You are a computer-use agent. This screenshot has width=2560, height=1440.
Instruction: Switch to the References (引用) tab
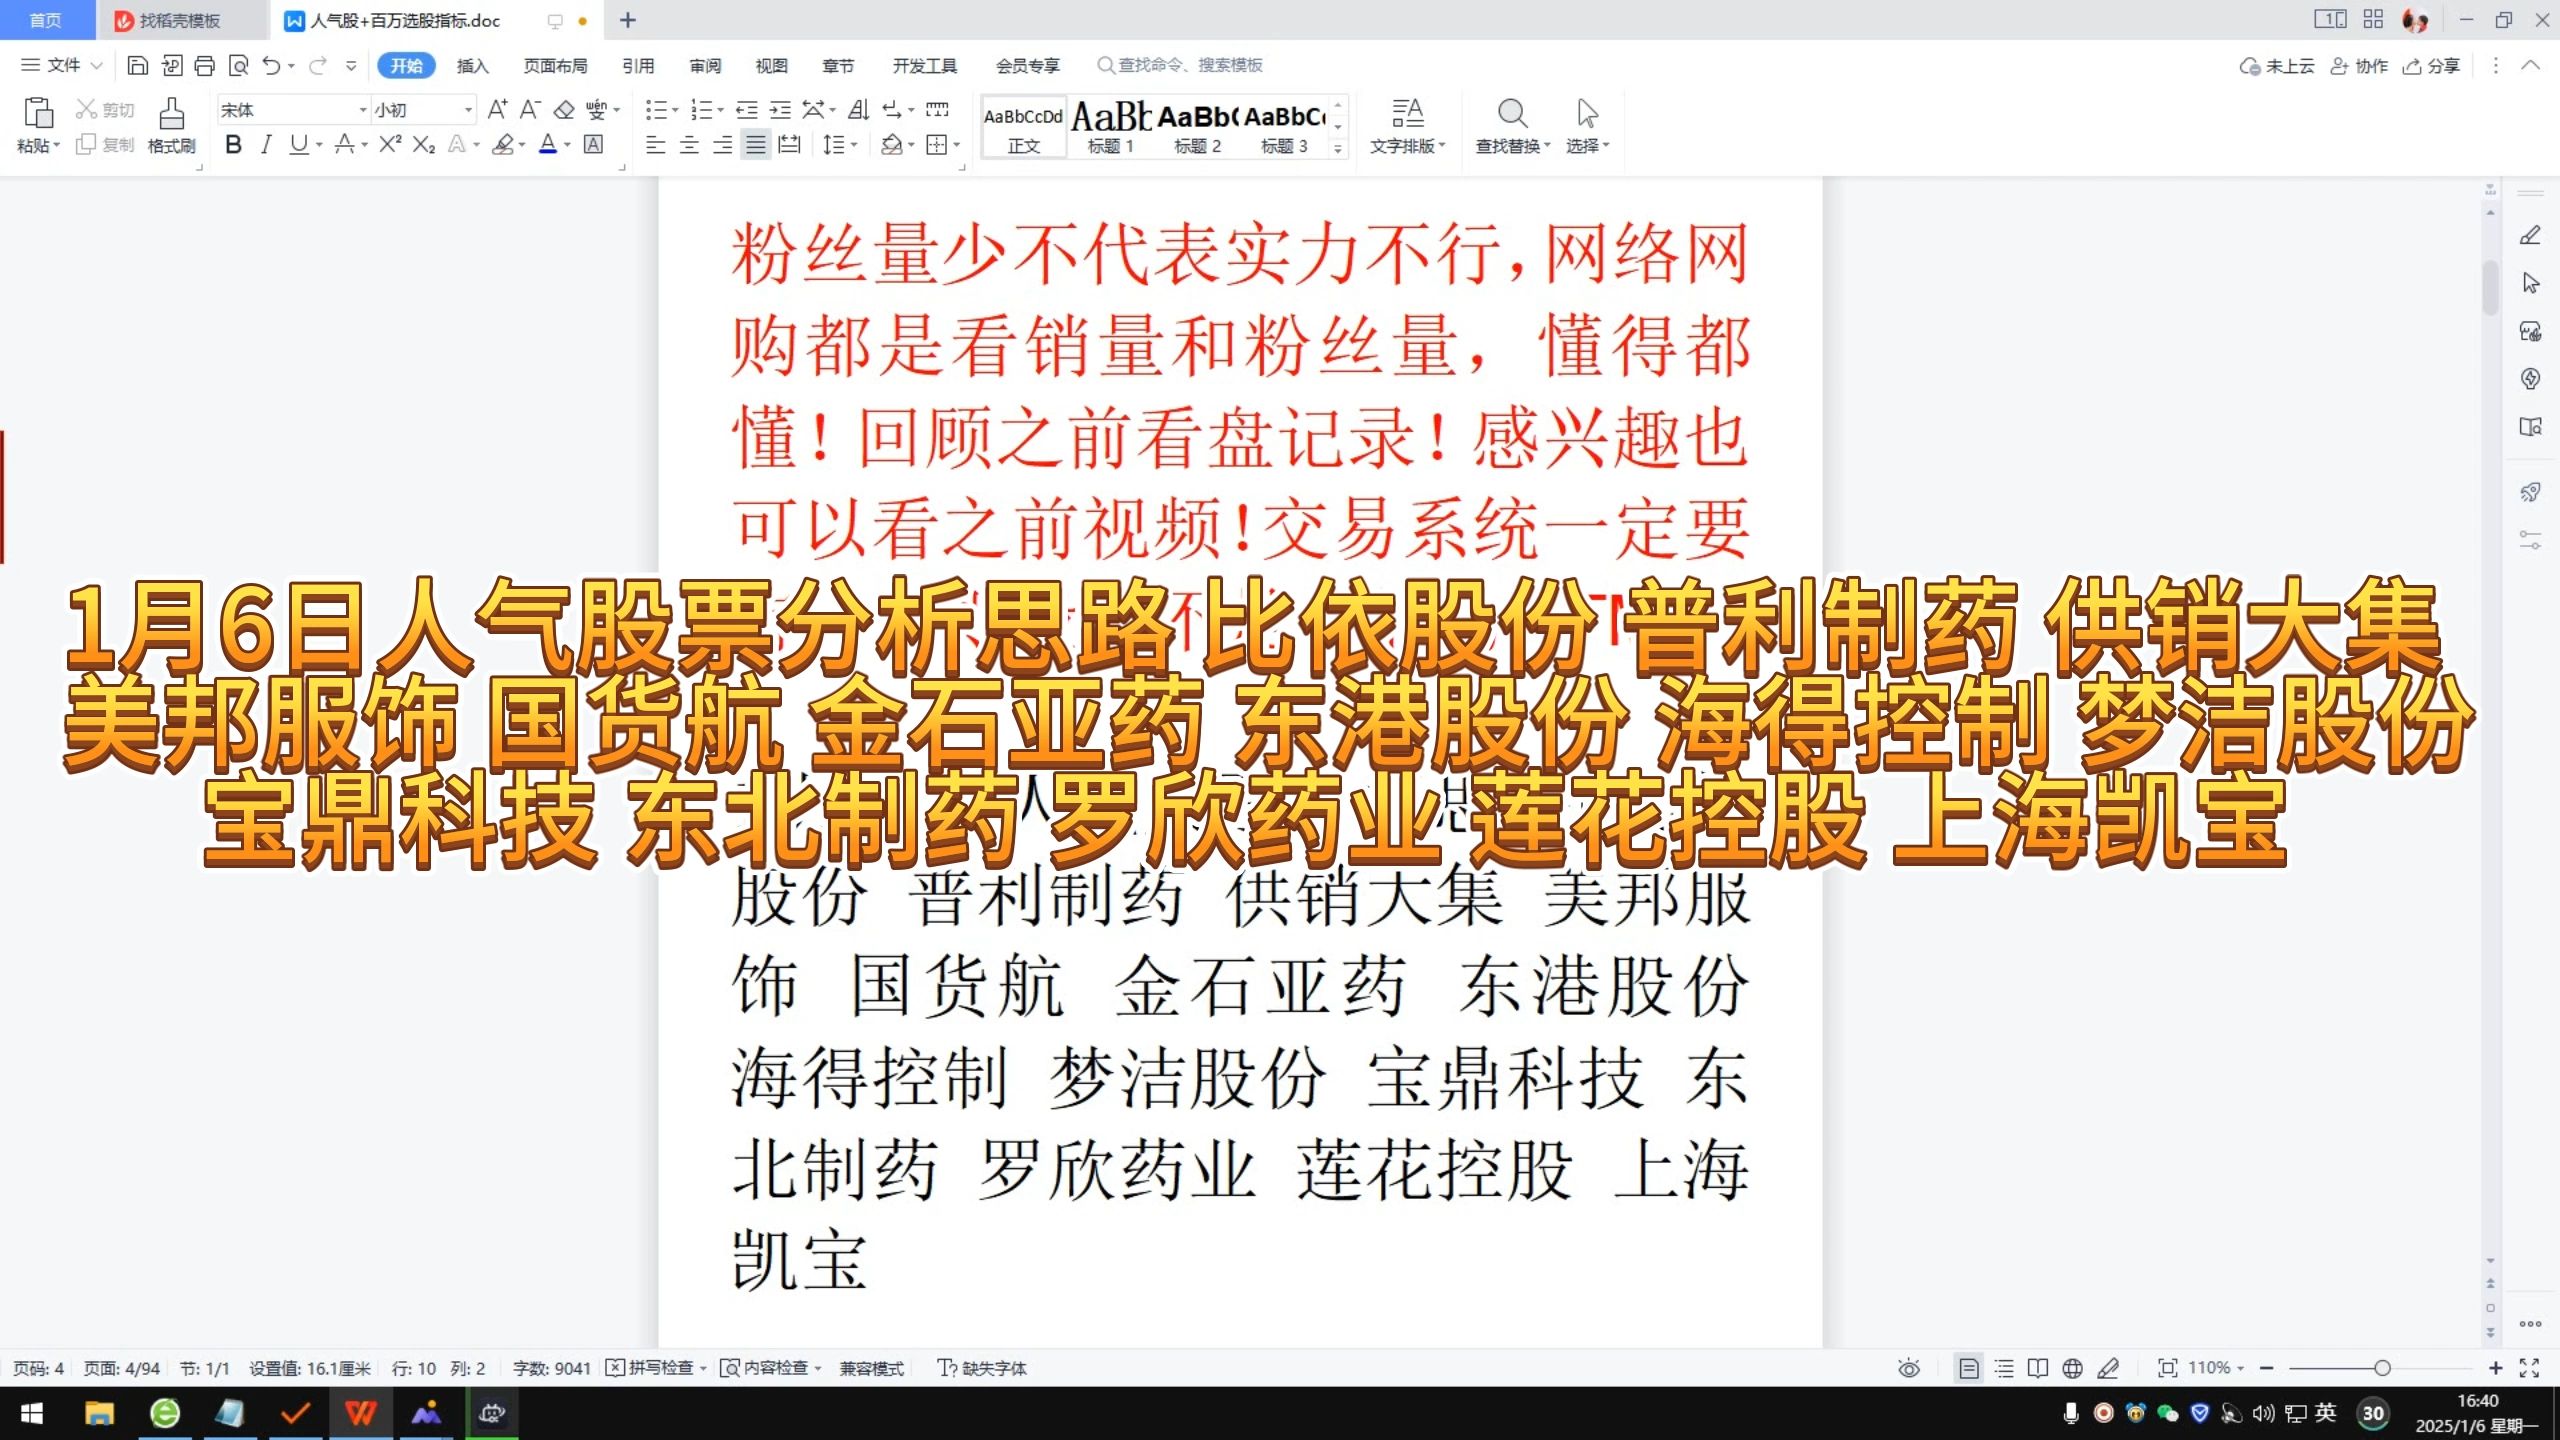(638, 66)
